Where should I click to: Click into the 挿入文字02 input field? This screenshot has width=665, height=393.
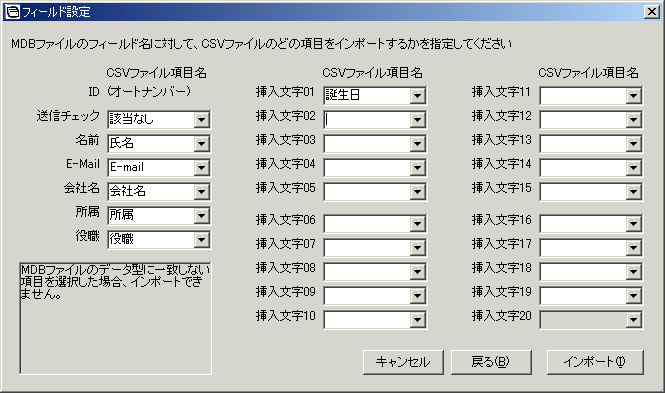367,120
